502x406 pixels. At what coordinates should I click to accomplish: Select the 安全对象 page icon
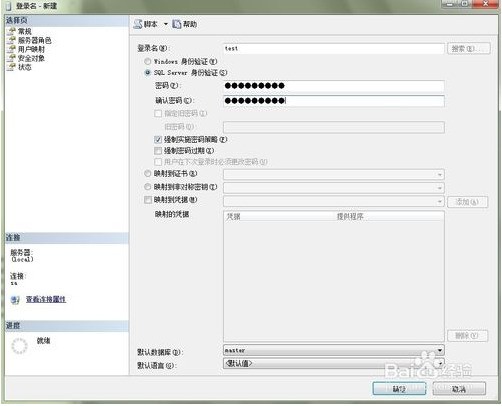click(11, 58)
